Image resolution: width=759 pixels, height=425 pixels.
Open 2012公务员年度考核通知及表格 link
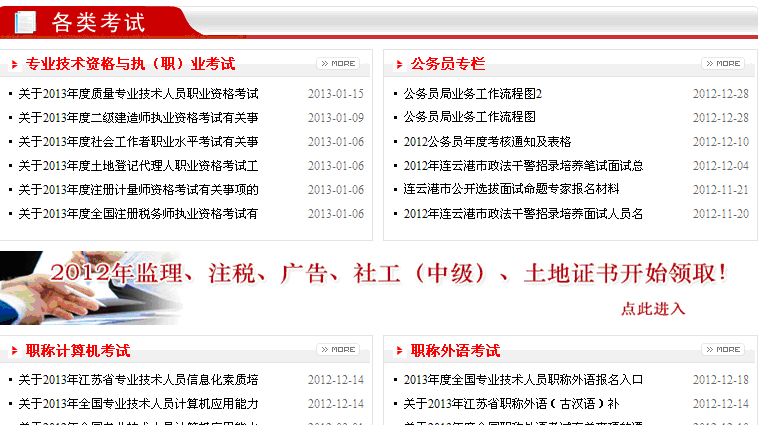point(487,142)
